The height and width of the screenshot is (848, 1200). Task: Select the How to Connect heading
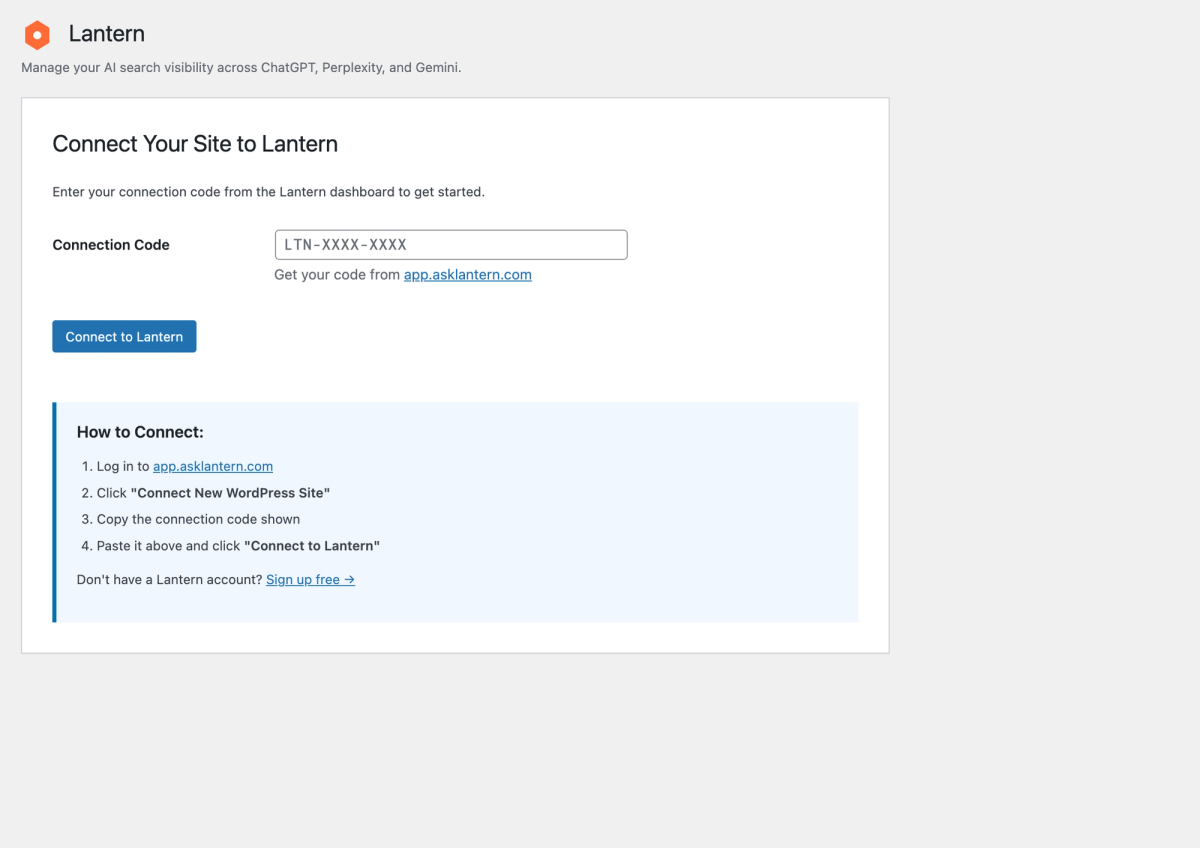pos(140,431)
